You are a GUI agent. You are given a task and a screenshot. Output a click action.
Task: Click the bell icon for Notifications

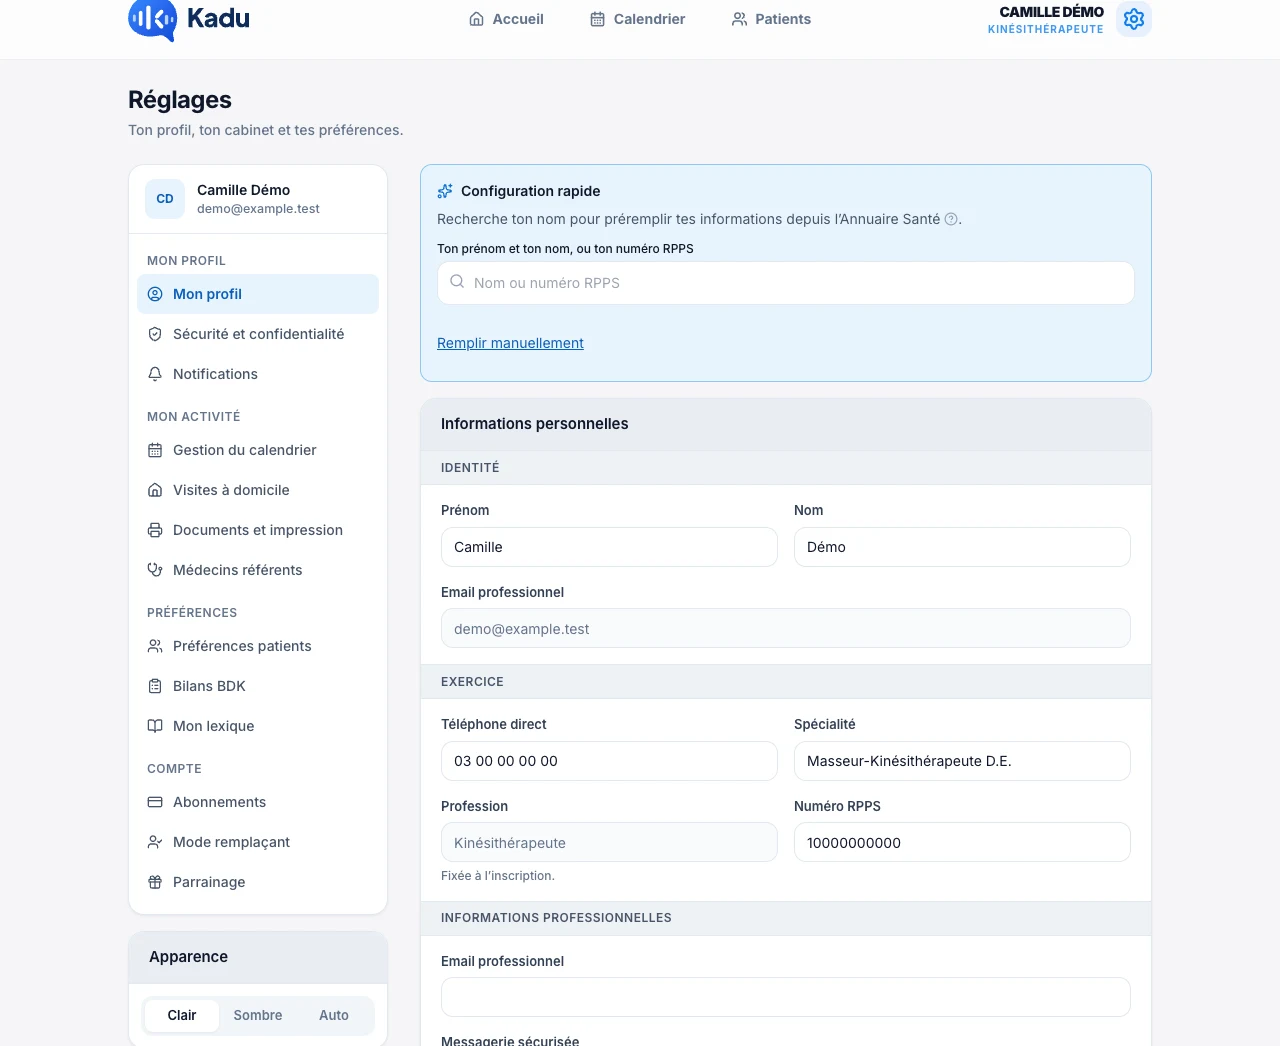(x=155, y=374)
